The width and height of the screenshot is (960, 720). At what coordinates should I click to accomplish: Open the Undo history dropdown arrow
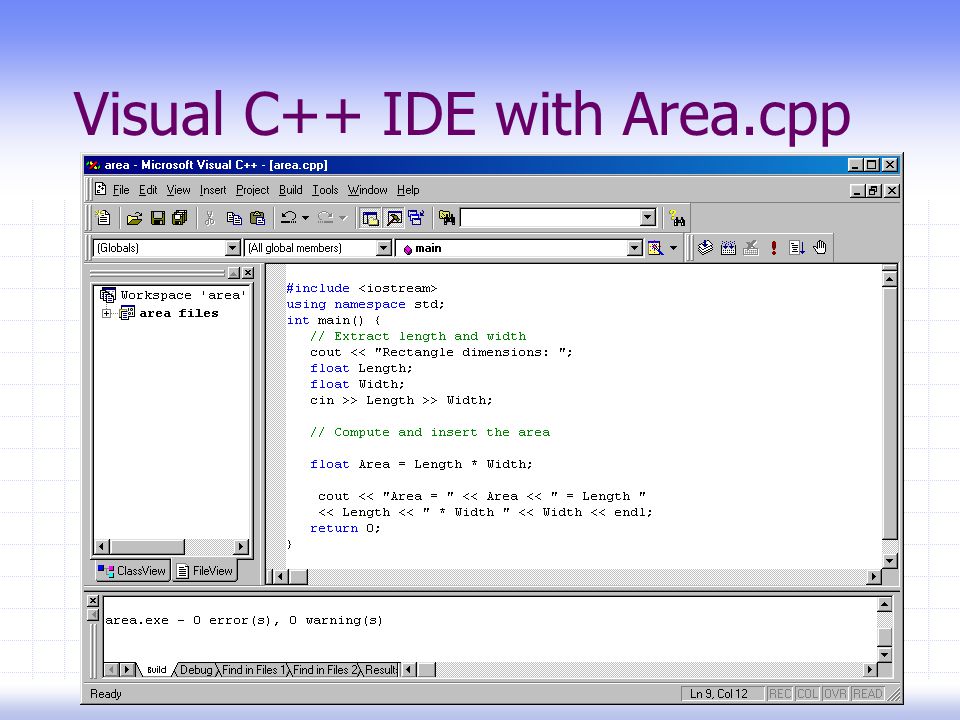pyautogui.click(x=306, y=218)
